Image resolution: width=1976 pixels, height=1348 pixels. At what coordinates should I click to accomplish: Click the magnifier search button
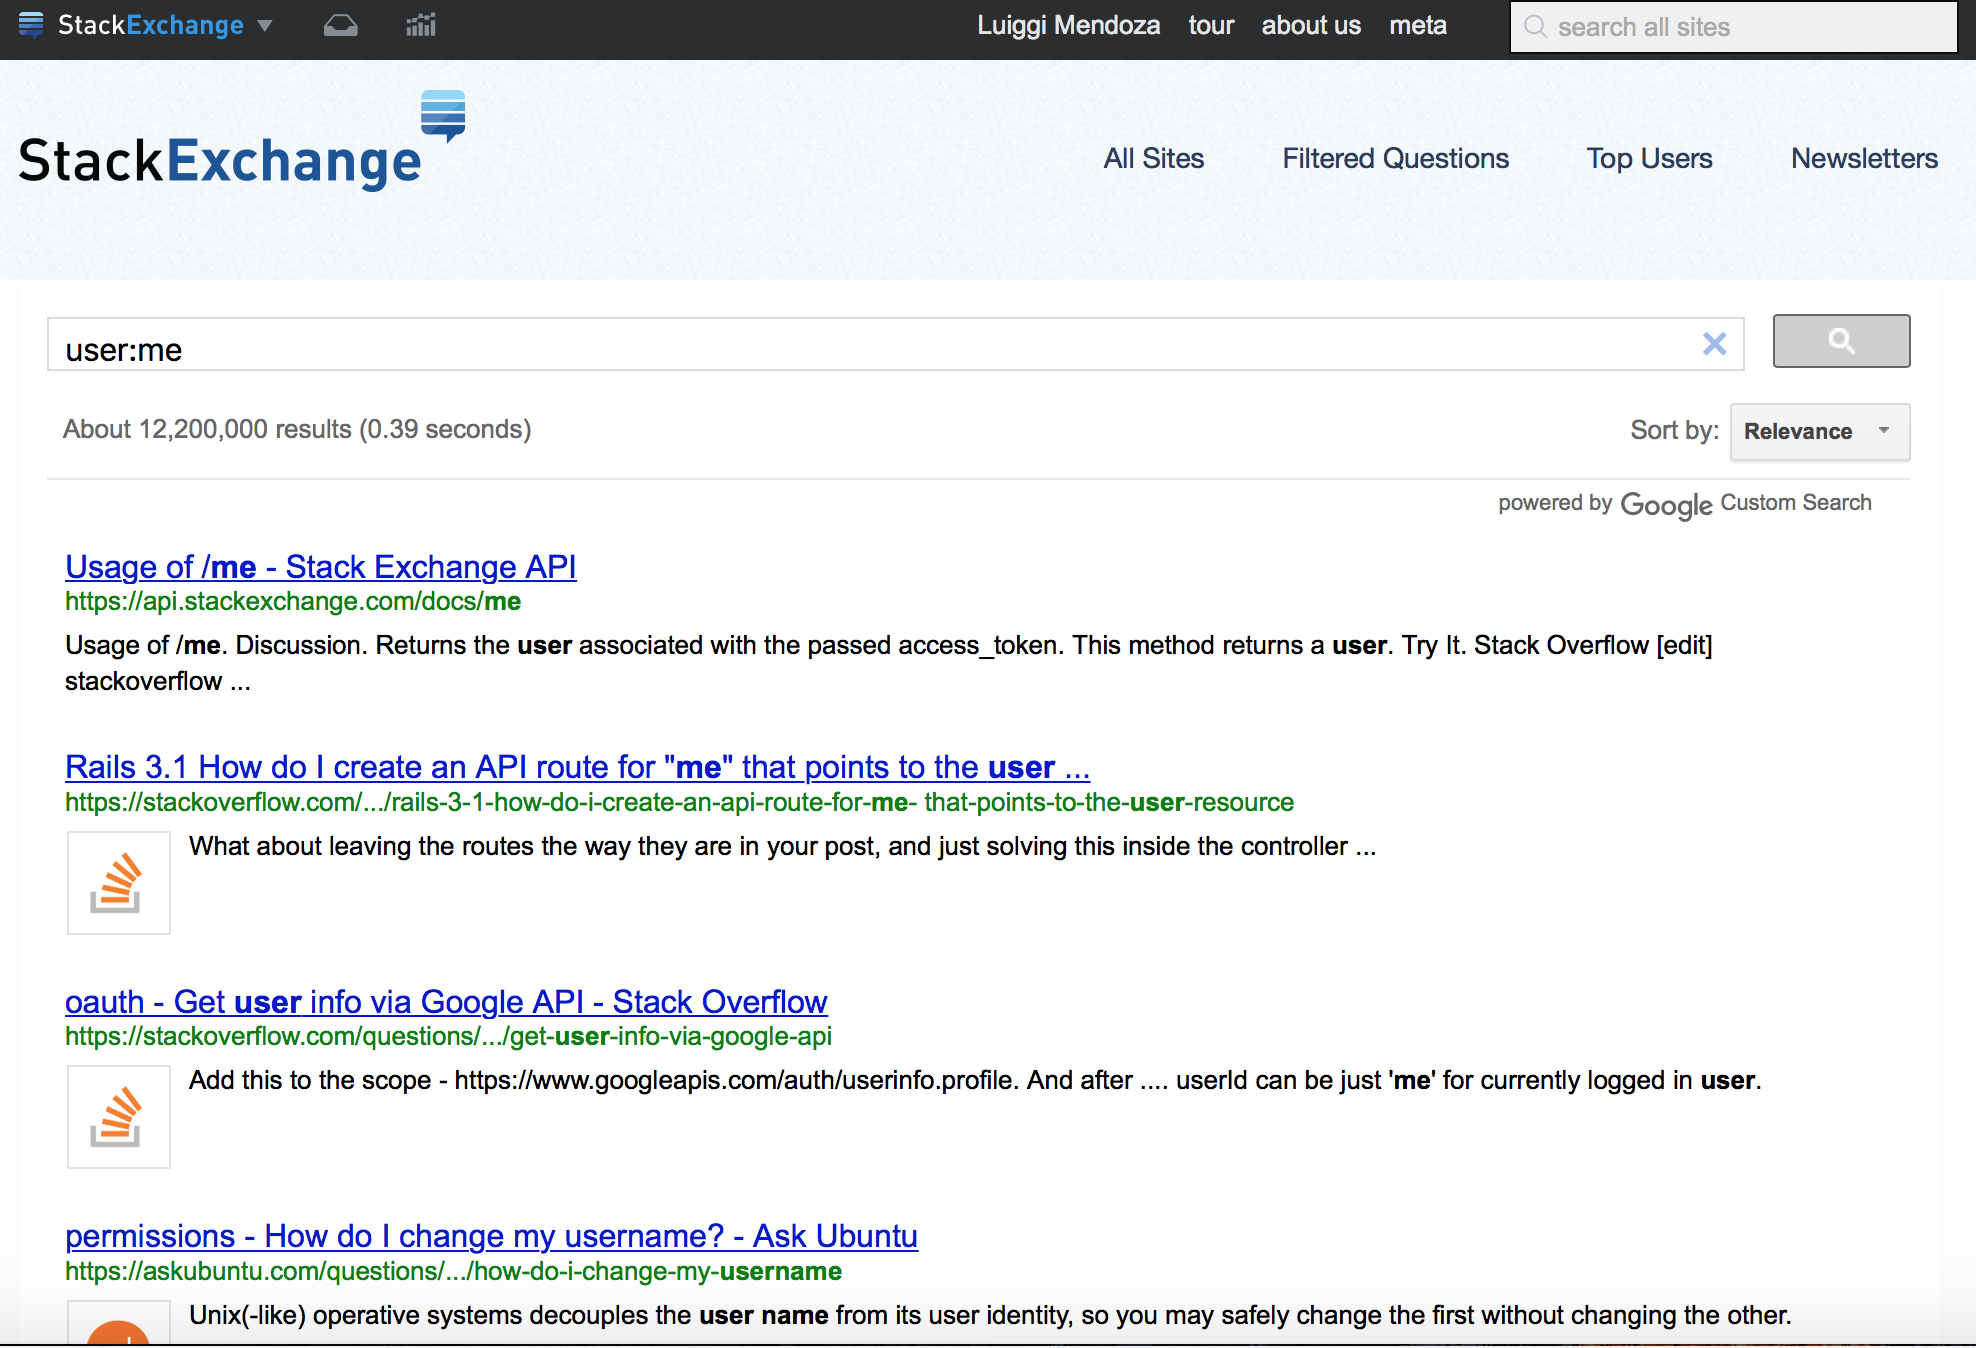point(1841,341)
